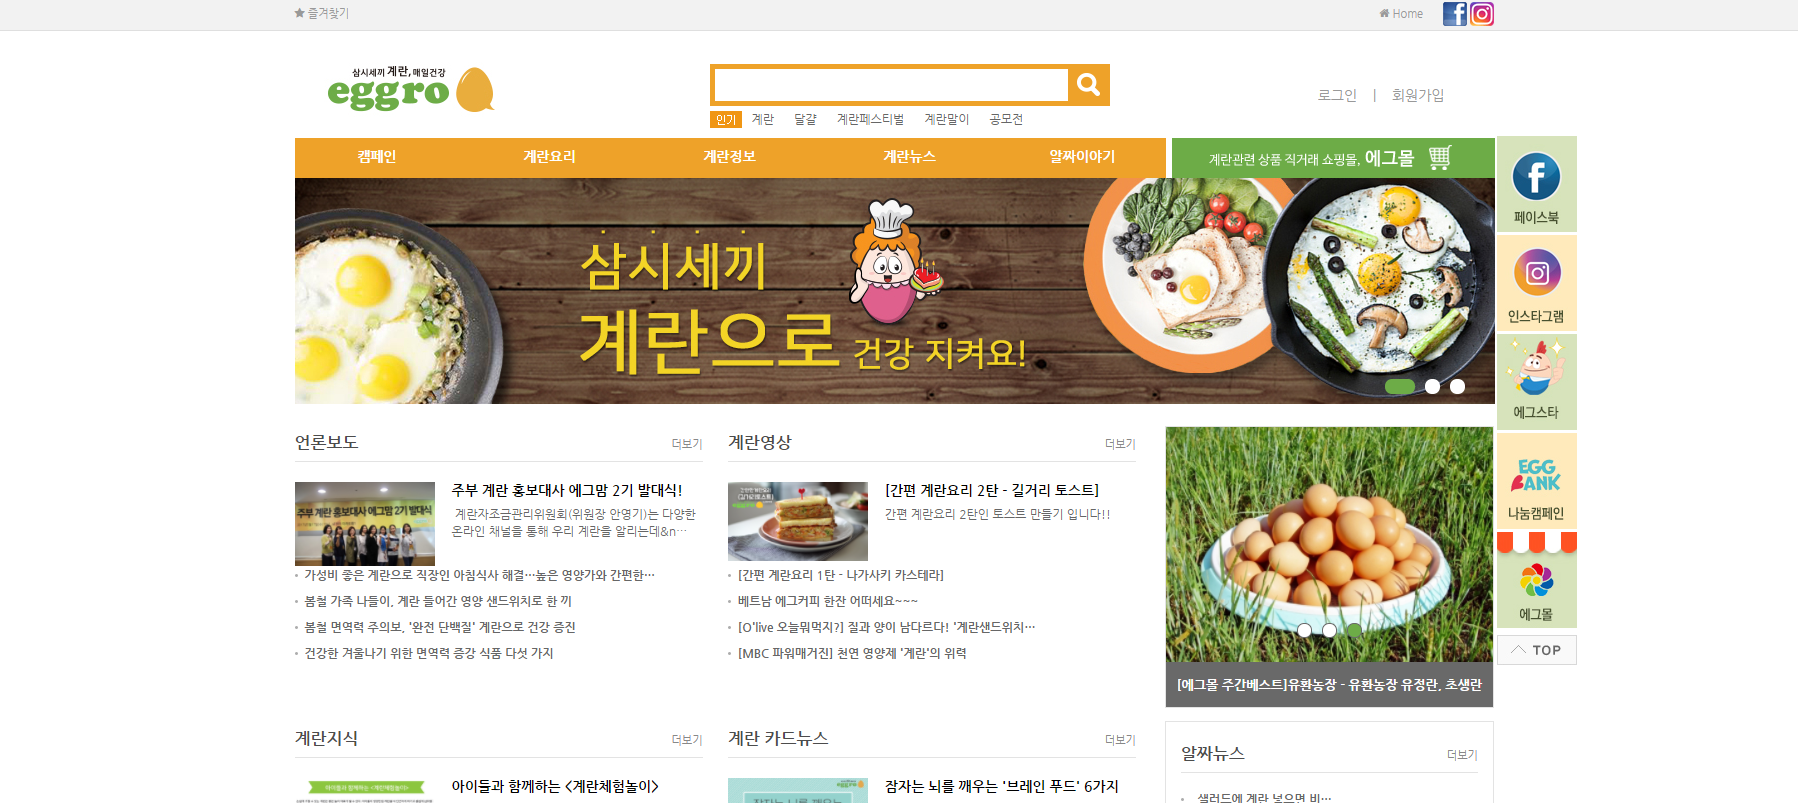Image resolution: width=1798 pixels, height=803 pixels.
Task: Click the 로그인 link
Action: 1337,95
